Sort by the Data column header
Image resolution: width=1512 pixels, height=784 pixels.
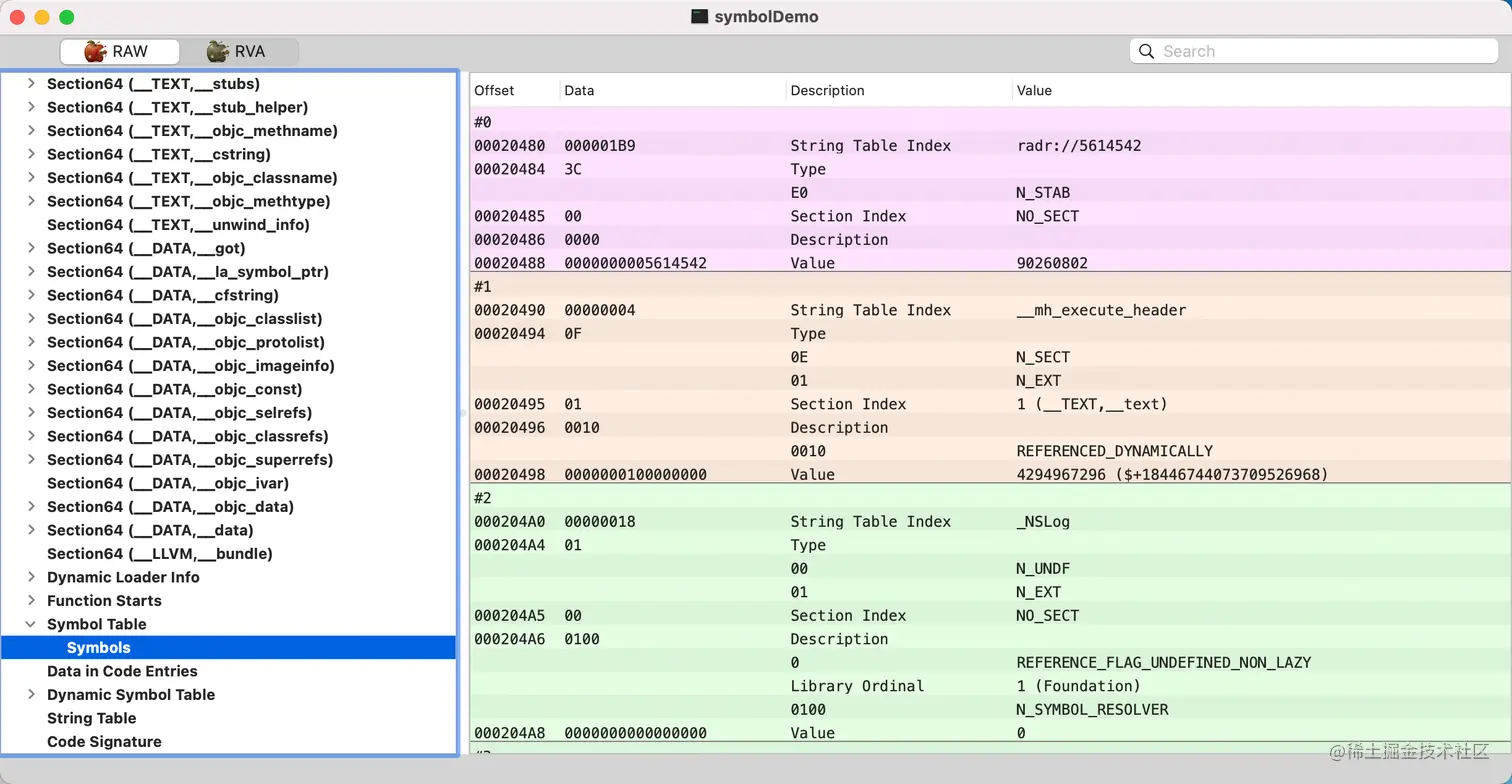click(673, 90)
